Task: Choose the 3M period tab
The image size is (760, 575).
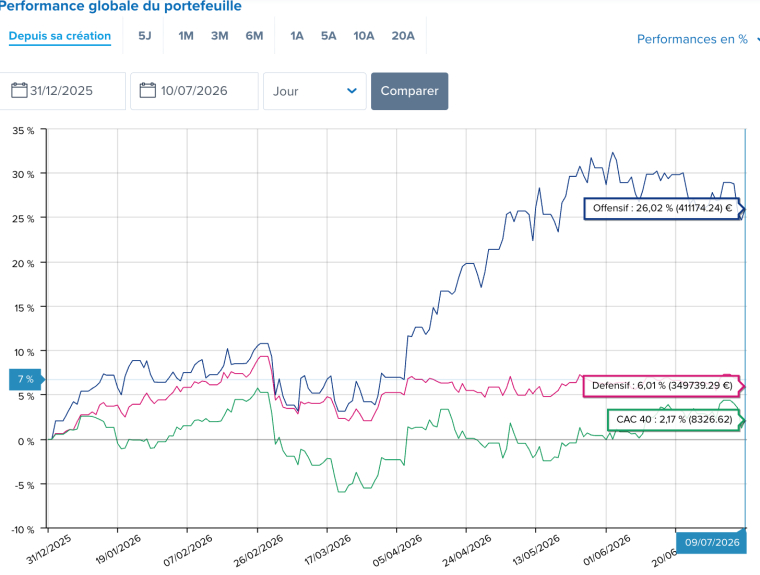Action: click(220, 36)
